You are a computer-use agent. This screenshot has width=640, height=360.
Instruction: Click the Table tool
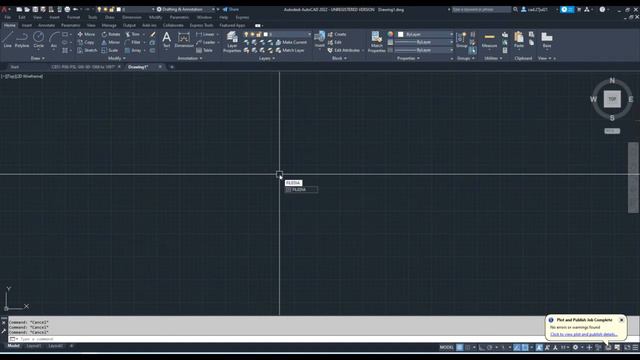pyautogui.click(x=204, y=50)
